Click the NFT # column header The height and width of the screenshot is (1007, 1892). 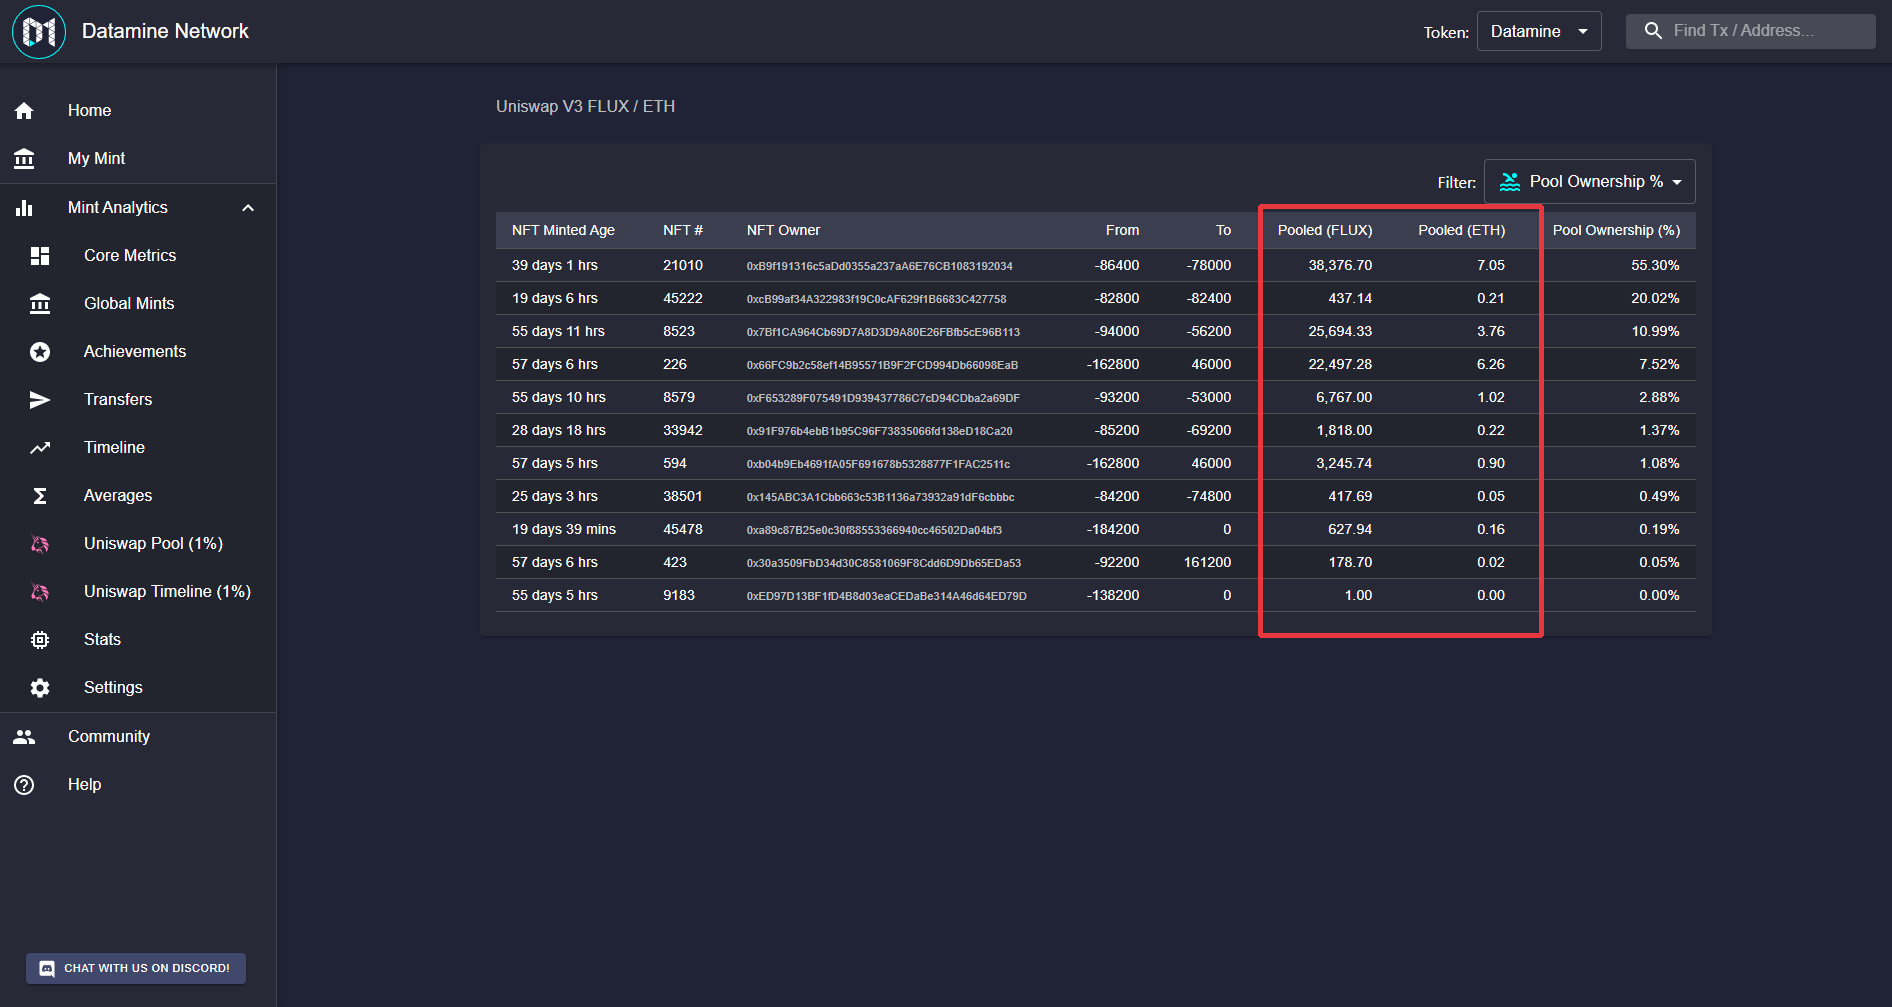683,231
